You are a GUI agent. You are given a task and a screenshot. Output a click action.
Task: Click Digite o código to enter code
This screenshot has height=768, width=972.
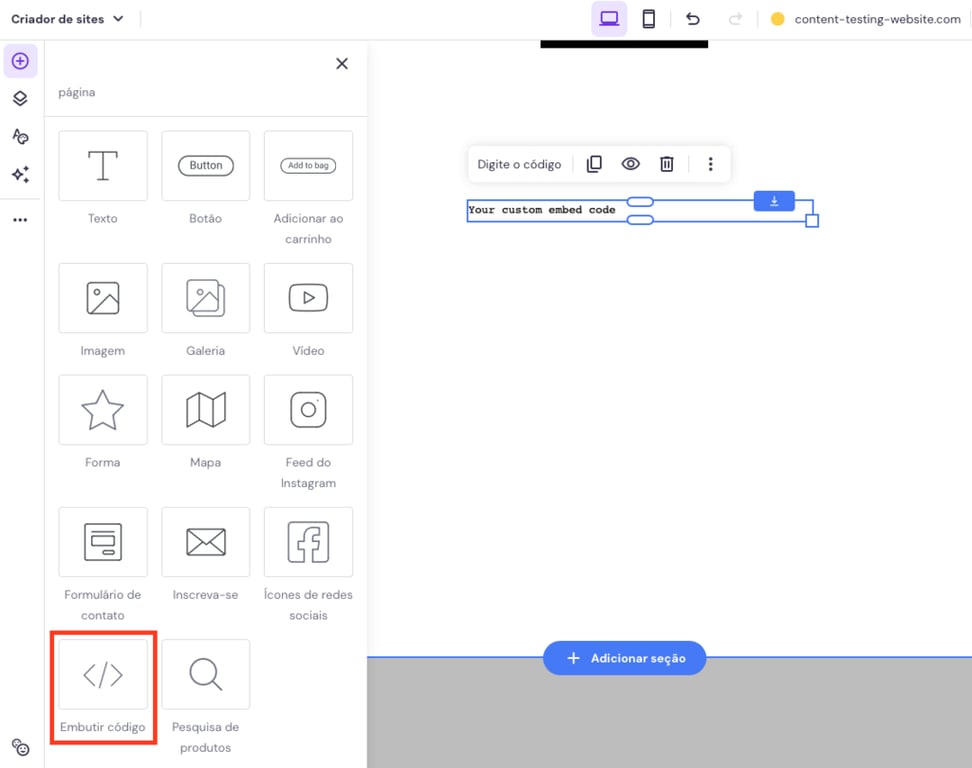520,164
